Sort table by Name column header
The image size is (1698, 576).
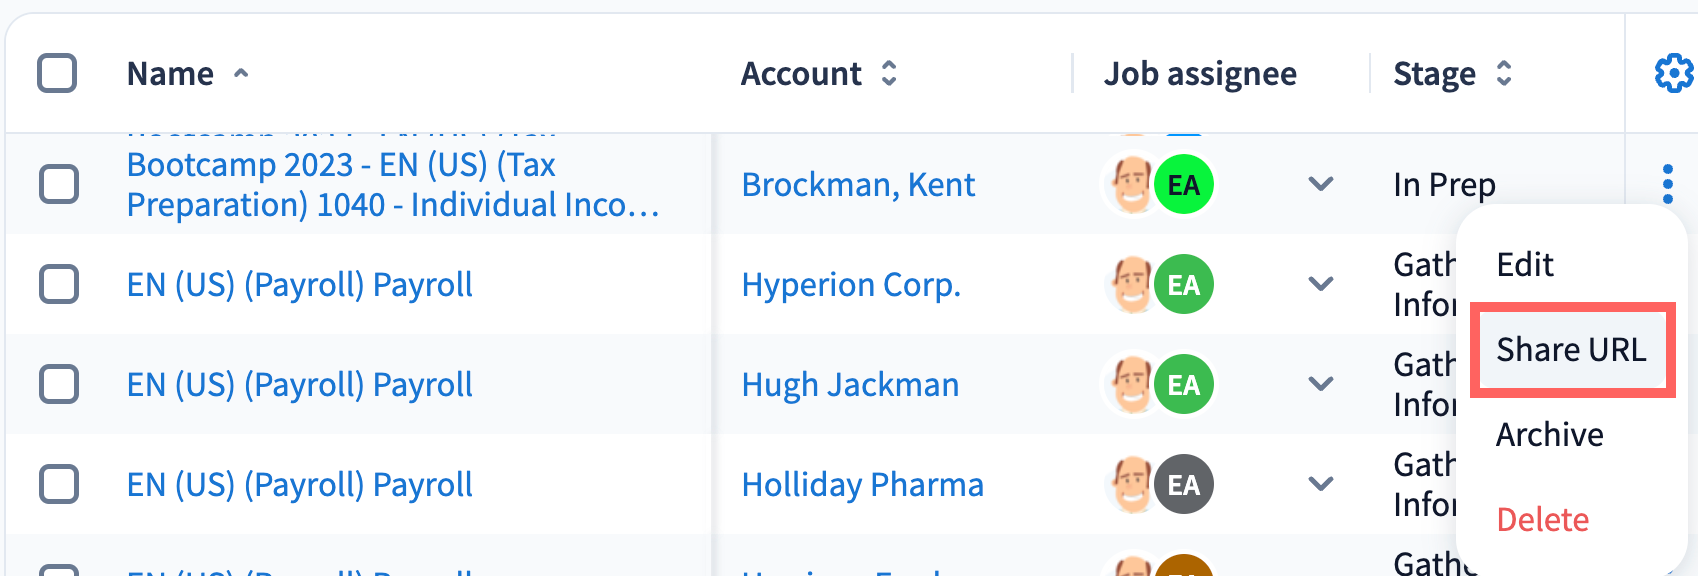pyautogui.click(x=171, y=74)
